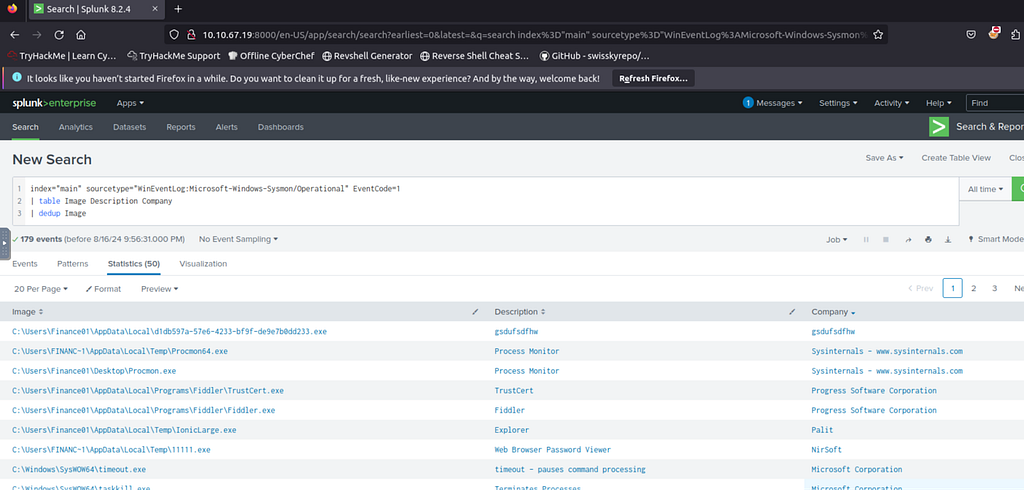Open the Analytics nav tab
This screenshot has height=490, width=1024.
pos(76,127)
